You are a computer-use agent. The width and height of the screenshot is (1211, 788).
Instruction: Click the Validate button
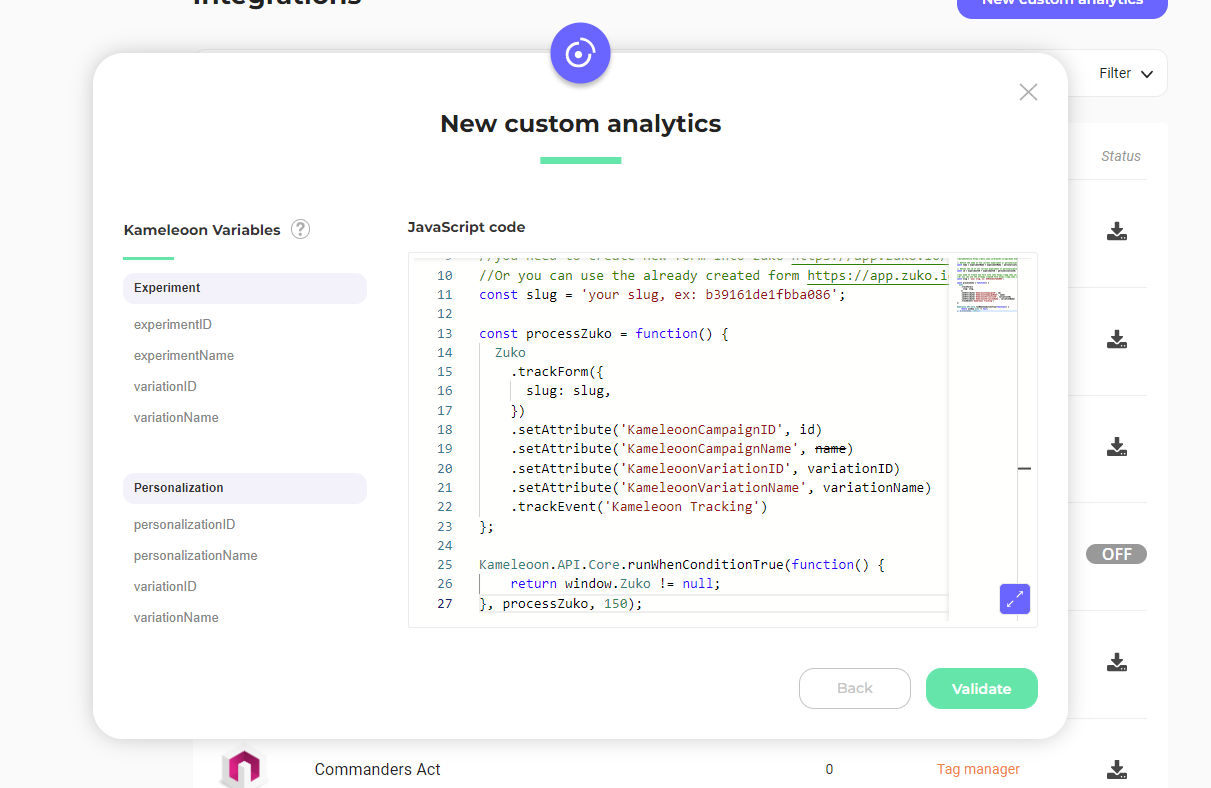(x=981, y=688)
